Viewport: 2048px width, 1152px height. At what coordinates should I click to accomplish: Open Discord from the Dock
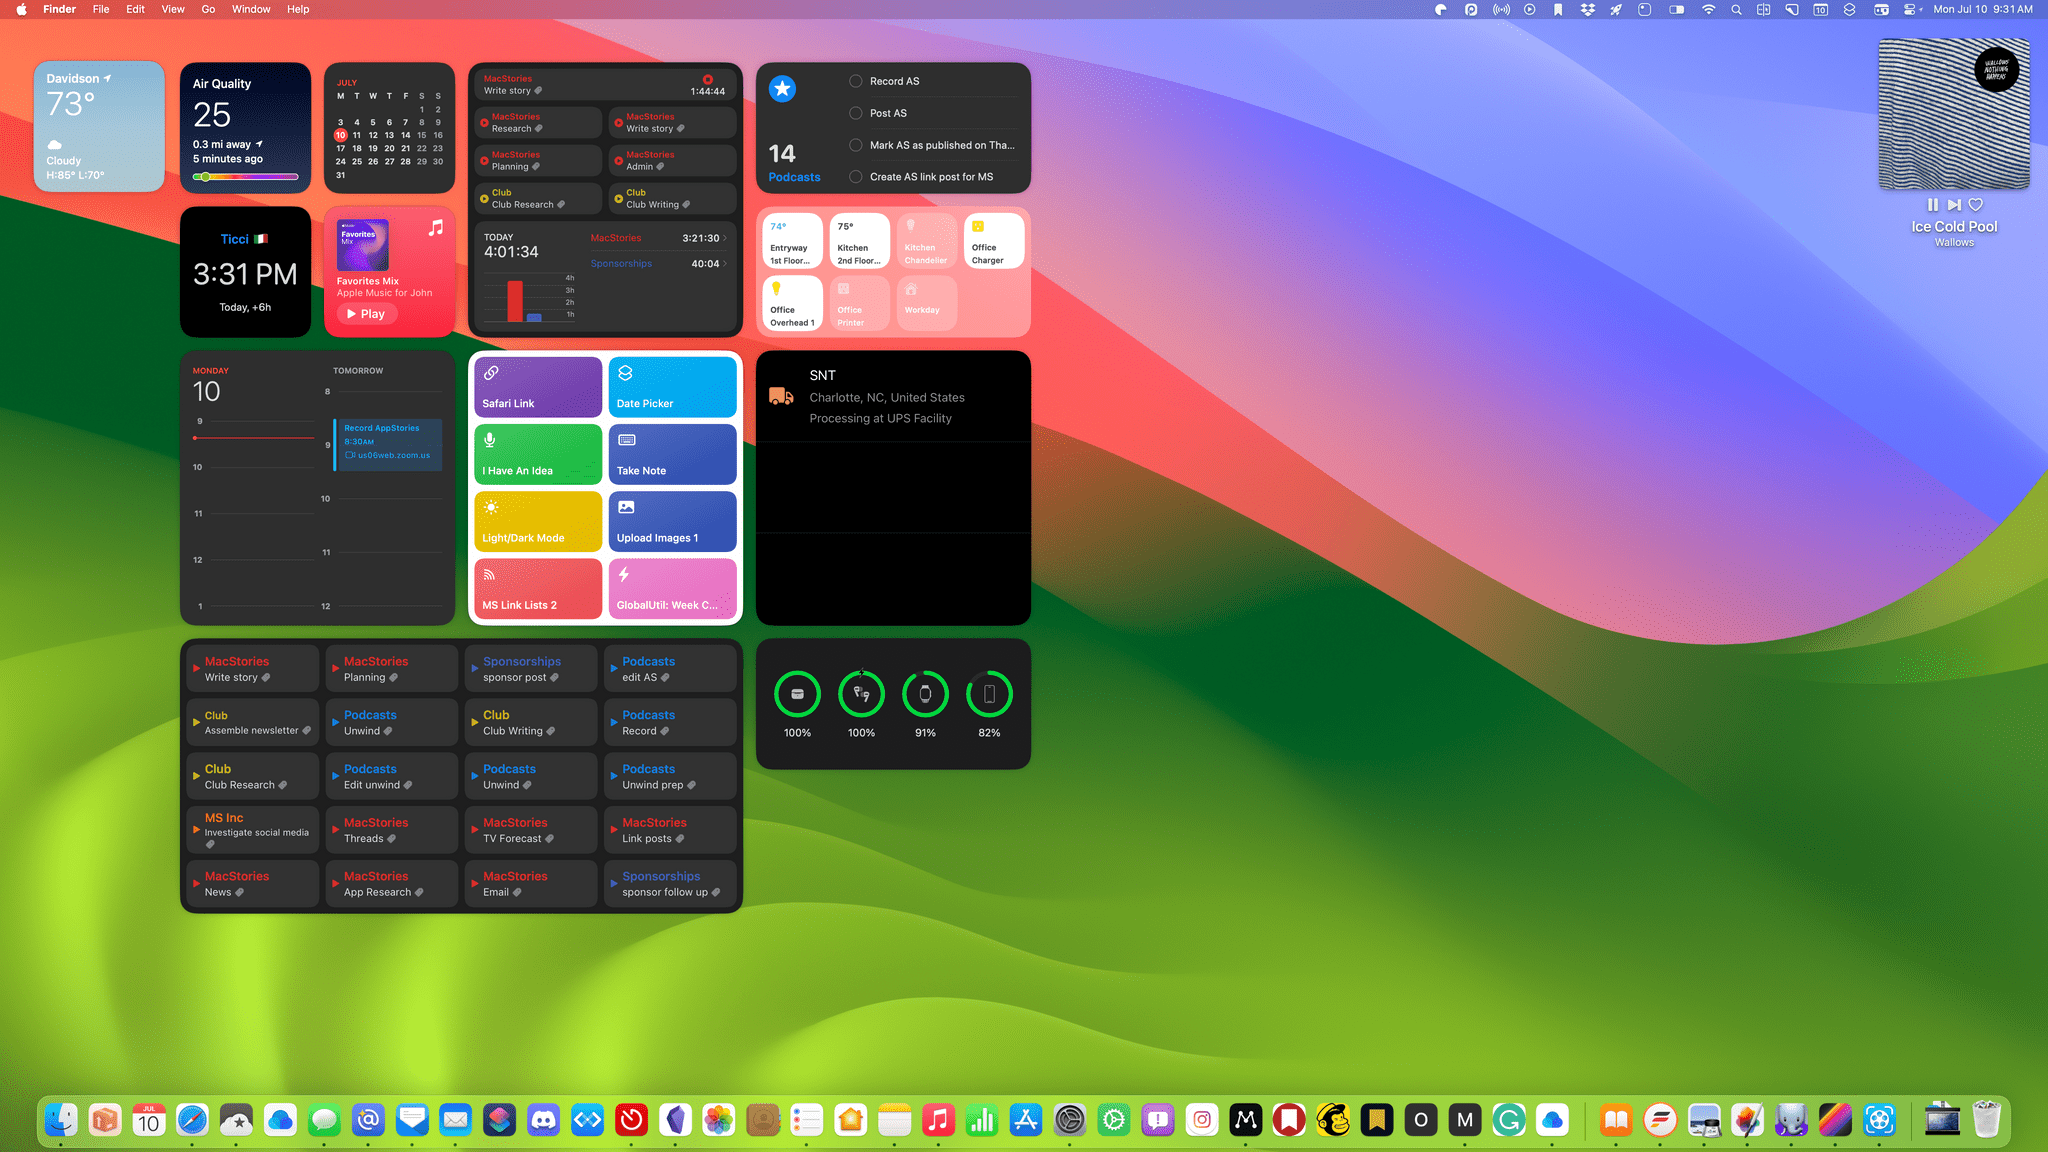click(543, 1120)
